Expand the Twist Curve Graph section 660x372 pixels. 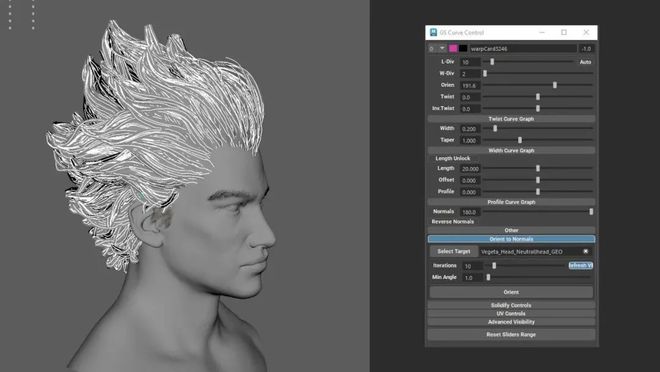[x=511, y=119]
